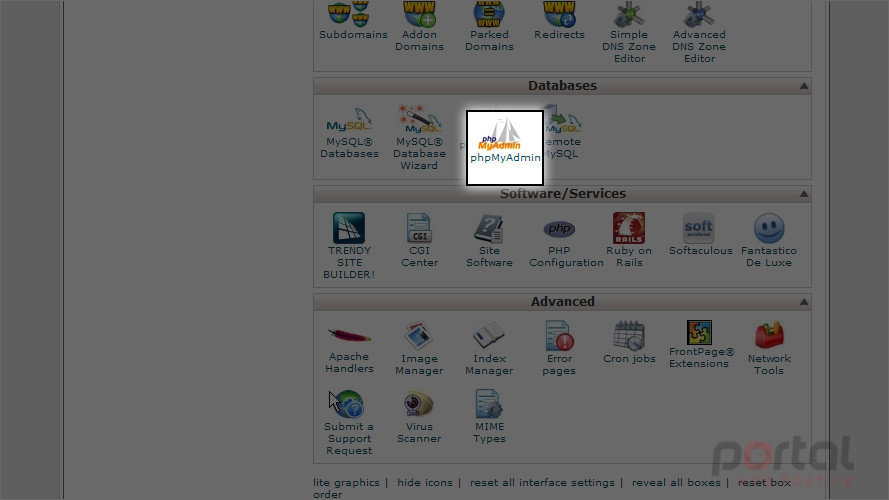The height and width of the screenshot is (500, 889).
Task: Open phpMyAdmin
Action: point(505,148)
